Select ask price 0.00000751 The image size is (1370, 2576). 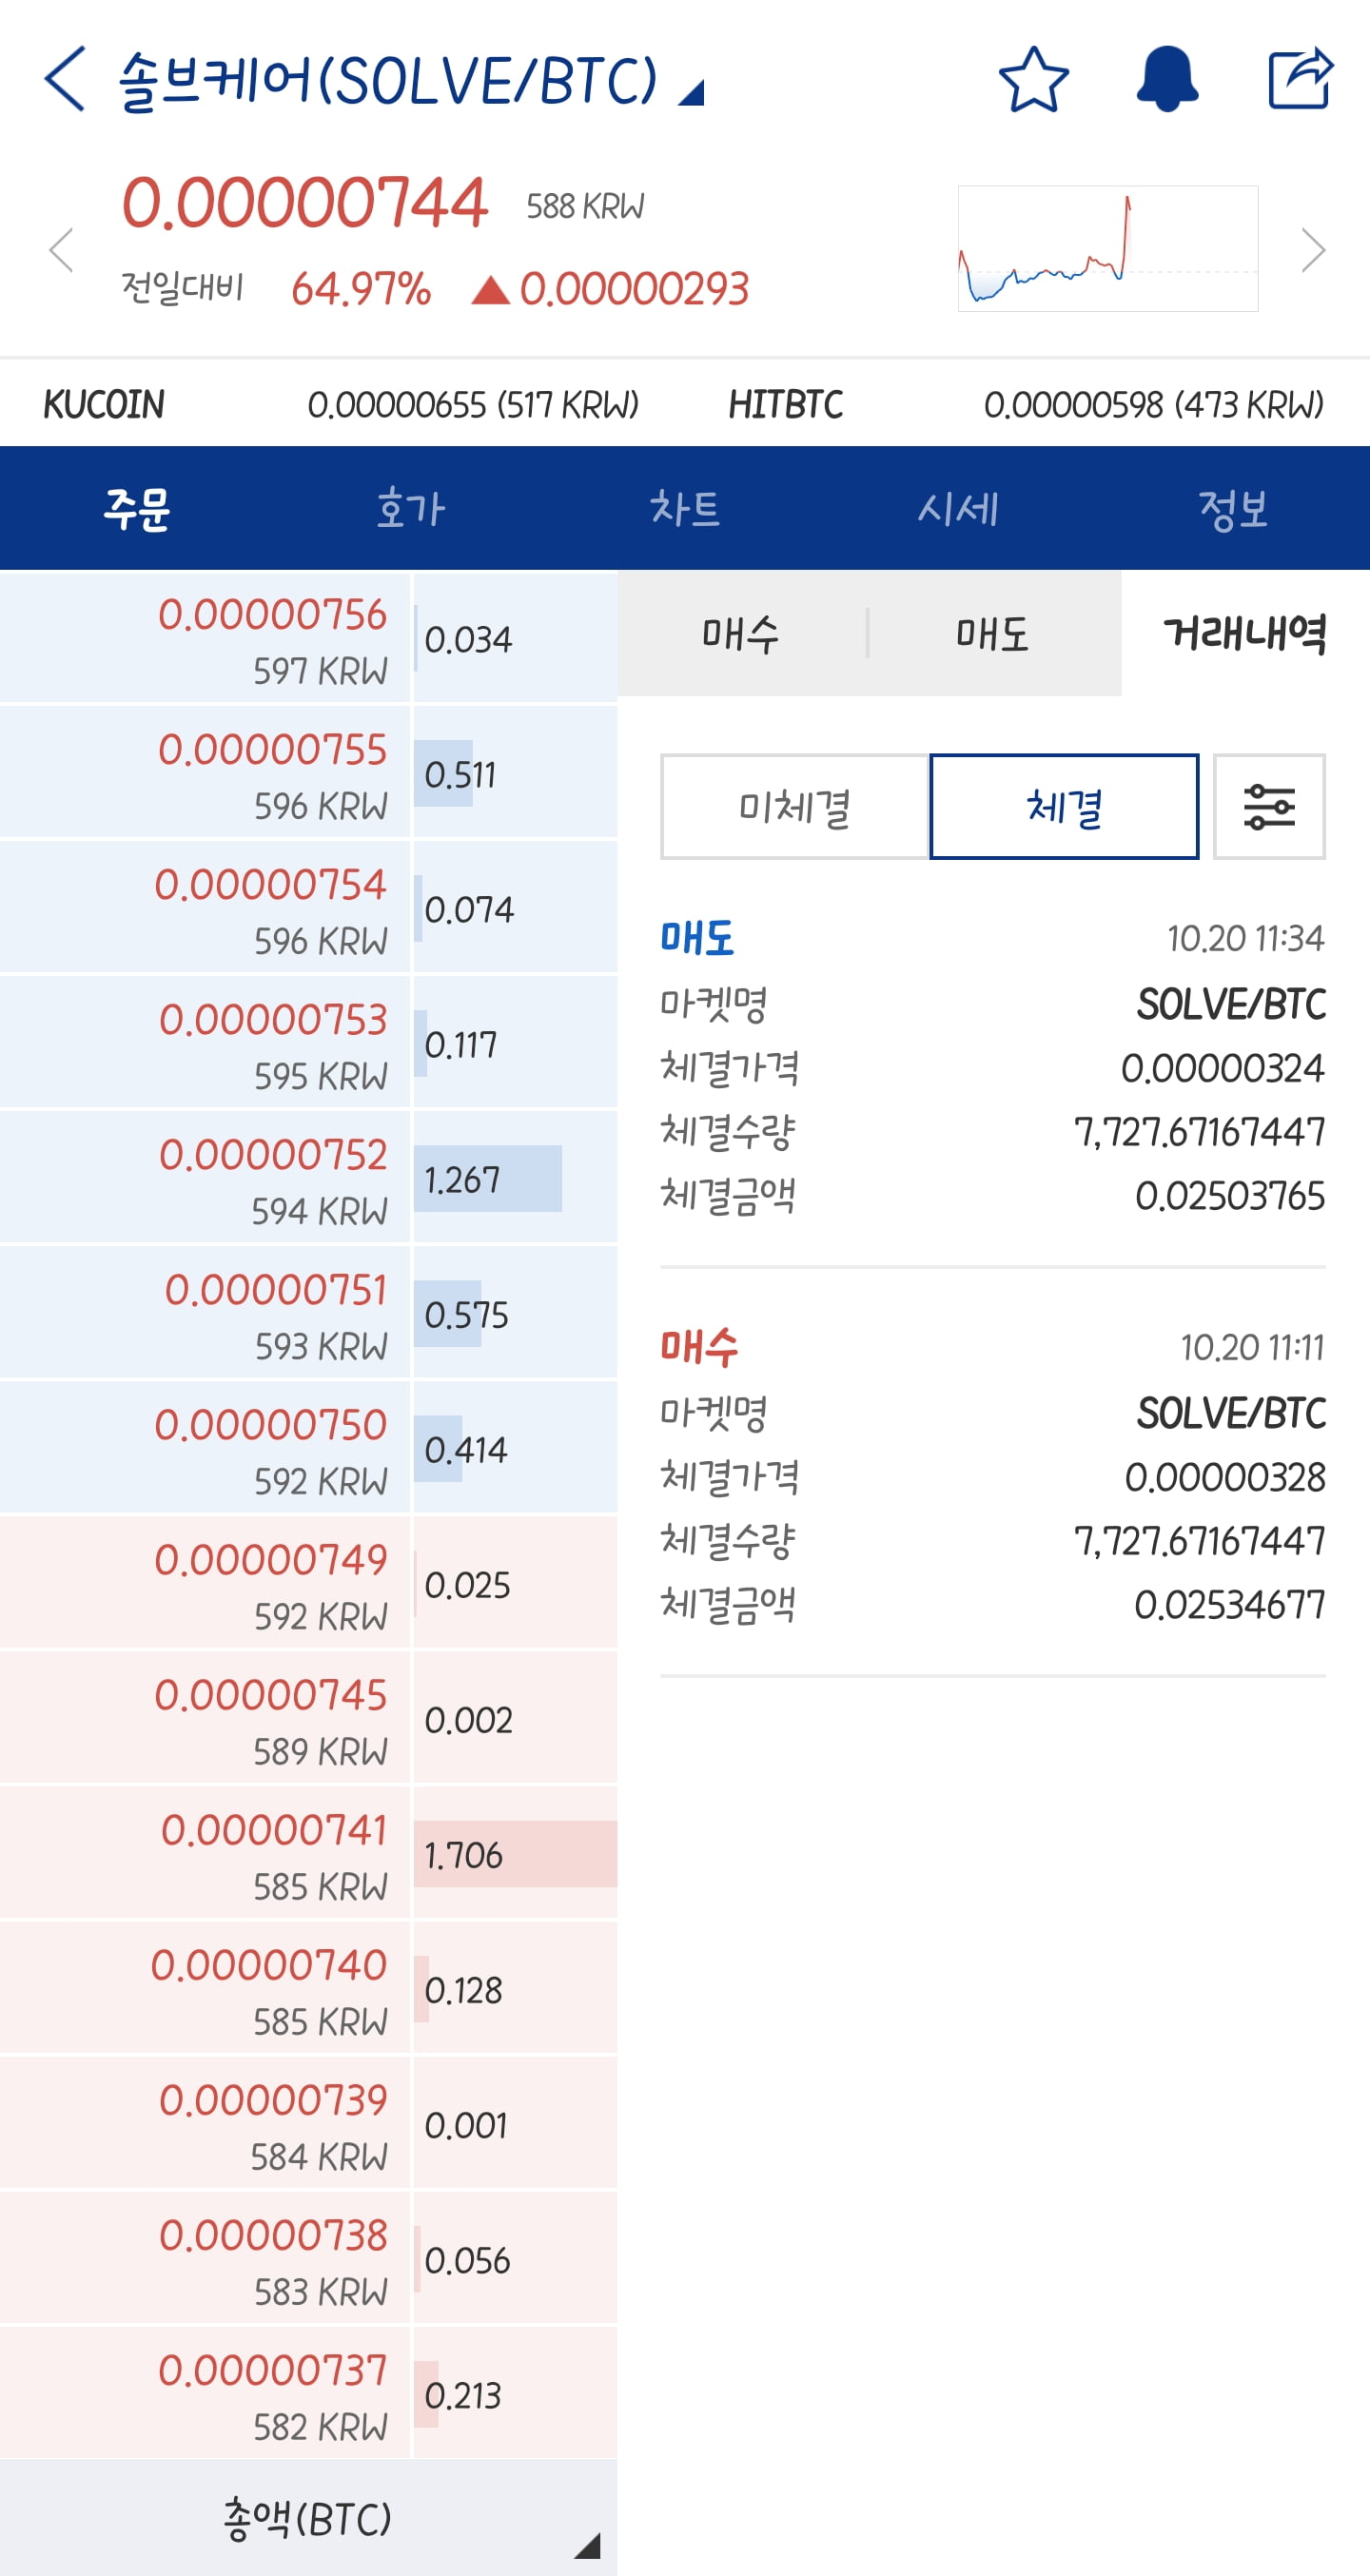(x=205, y=1312)
